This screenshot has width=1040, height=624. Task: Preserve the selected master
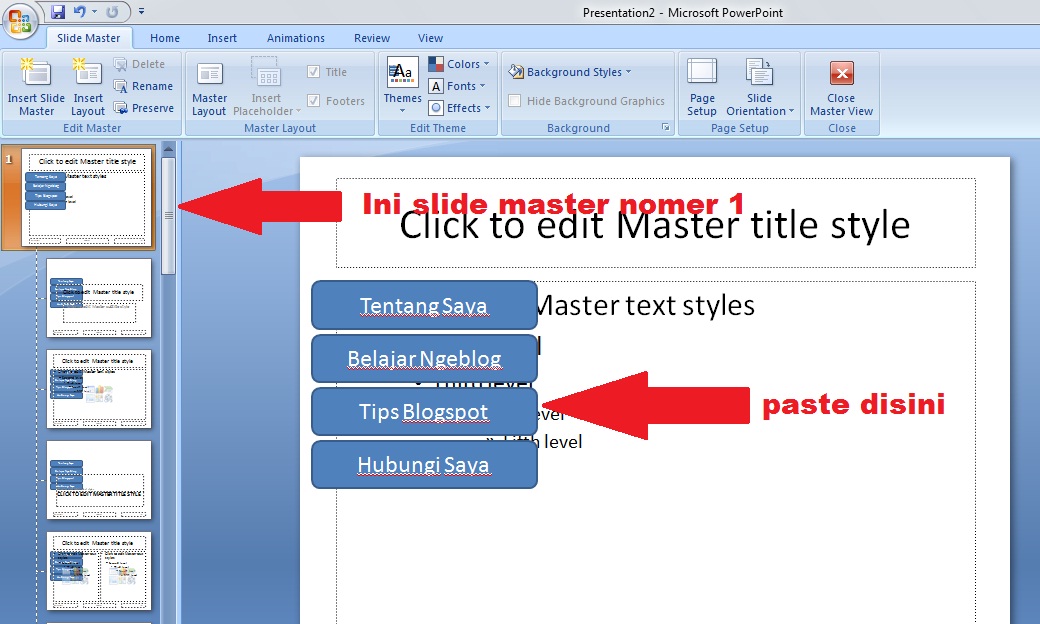coord(144,107)
